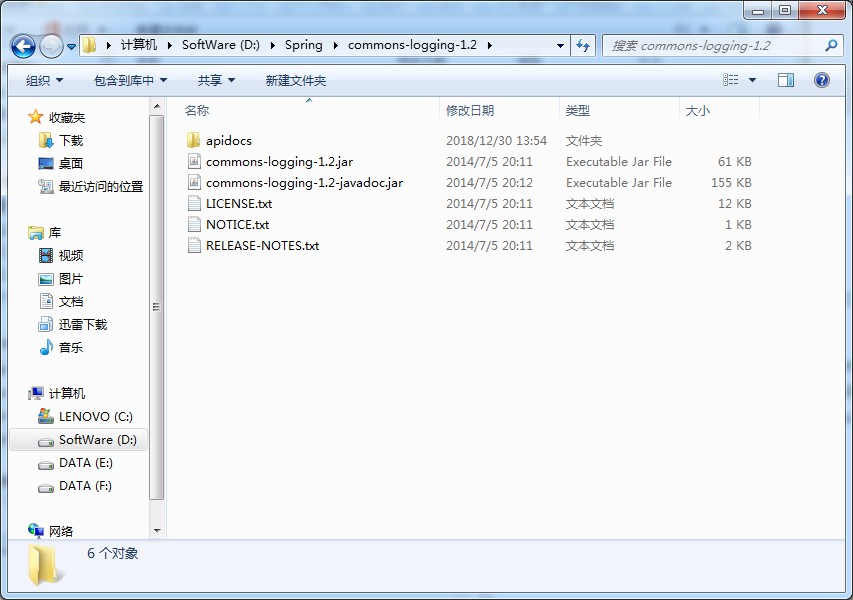The width and height of the screenshot is (853, 600).
Task: Select 收藏夹 star icon in sidebar
Action: pyautogui.click(x=35, y=116)
